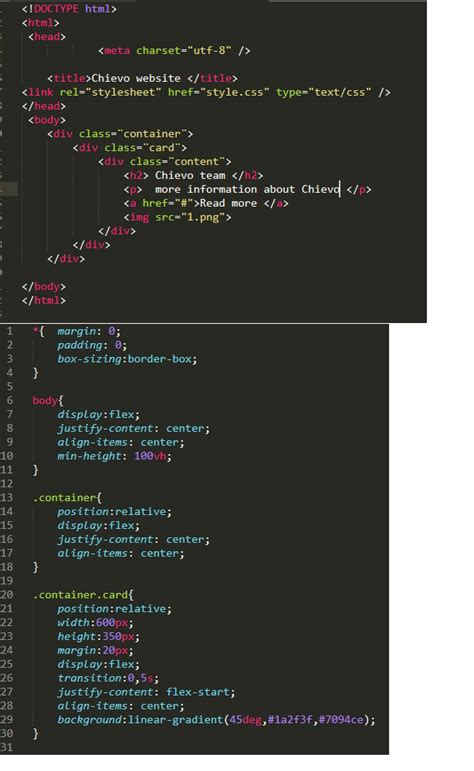Click the closing </head> tag
Image resolution: width=474 pixels, height=771 pixels.
tap(44, 106)
